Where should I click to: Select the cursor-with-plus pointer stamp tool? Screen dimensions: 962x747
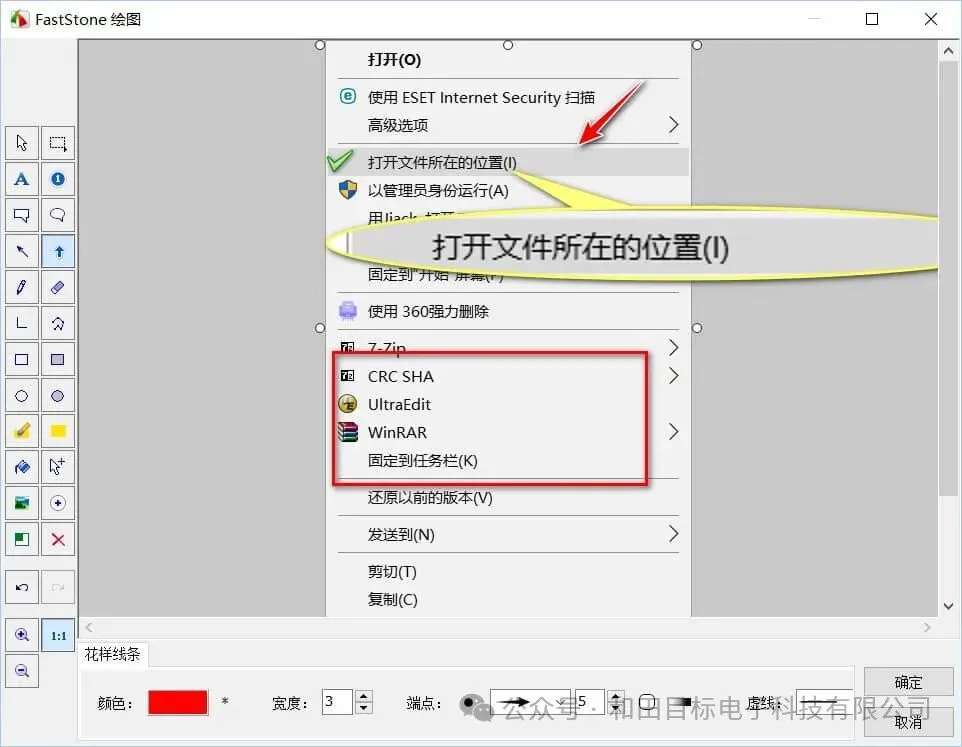click(58, 467)
